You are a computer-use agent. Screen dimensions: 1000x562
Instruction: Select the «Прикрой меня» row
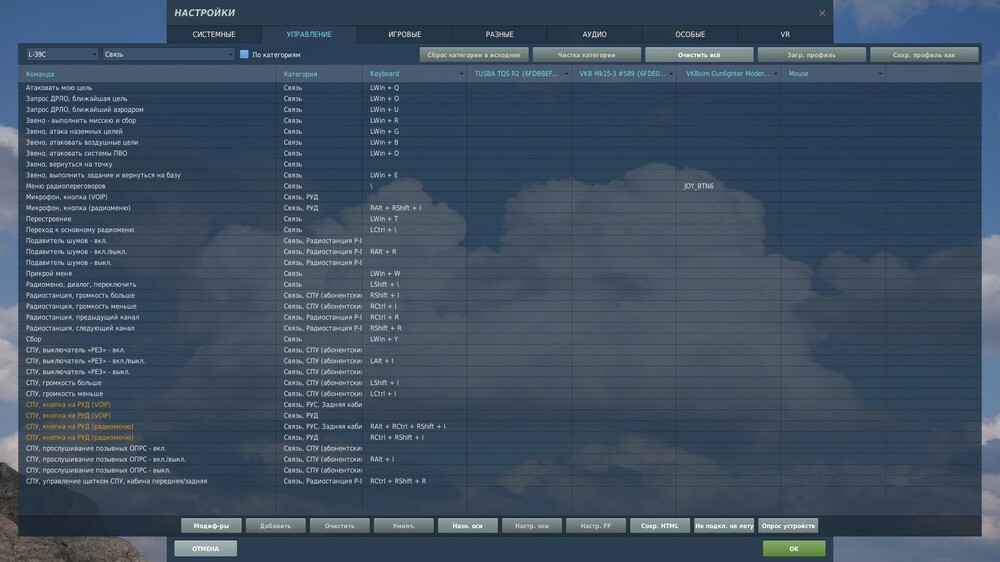500,273
